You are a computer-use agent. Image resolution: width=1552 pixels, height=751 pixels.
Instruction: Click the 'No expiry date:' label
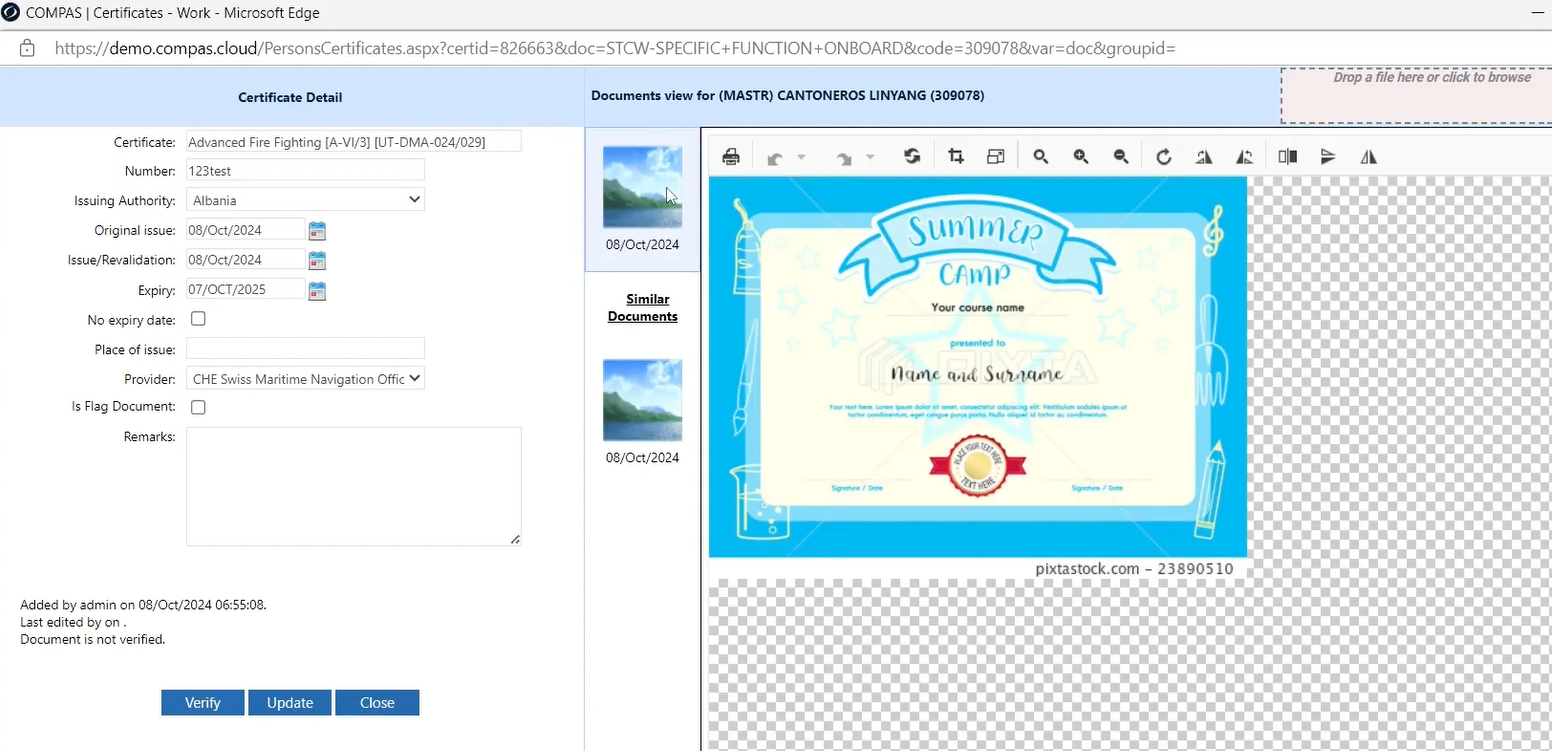[x=132, y=321]
